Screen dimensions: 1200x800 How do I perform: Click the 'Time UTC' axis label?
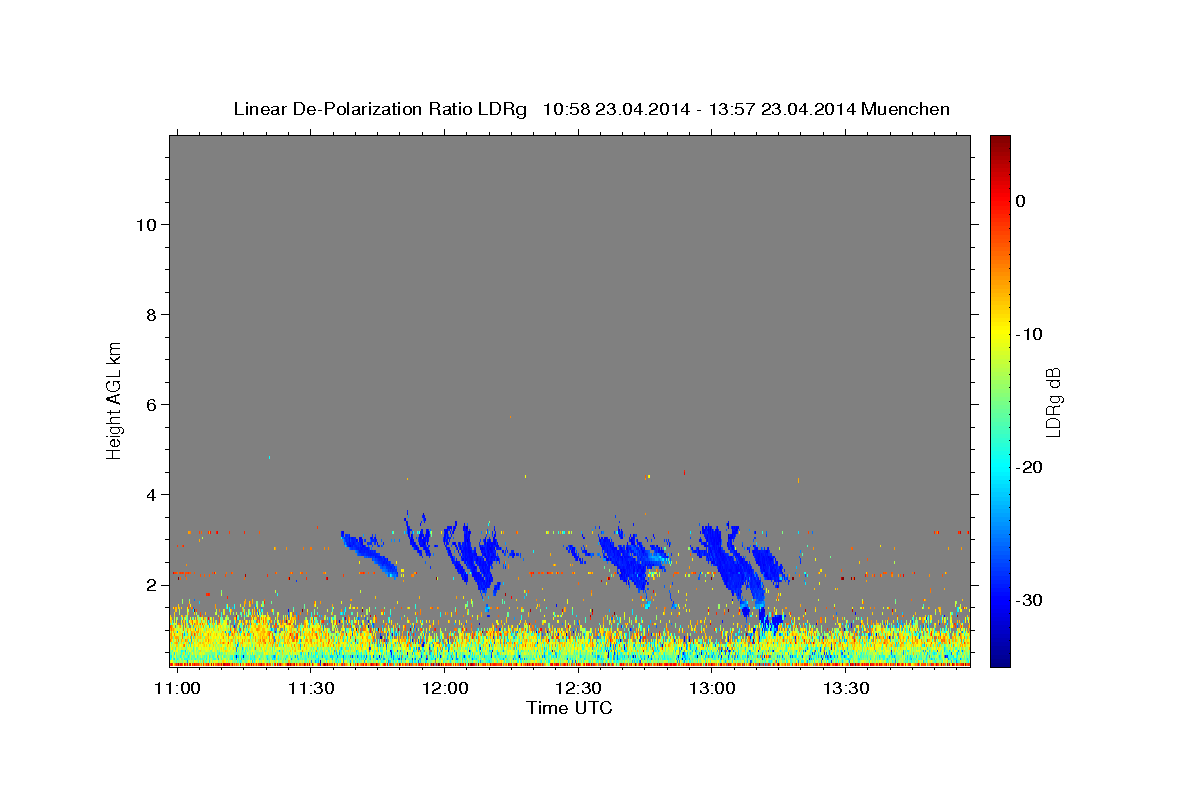569,708
